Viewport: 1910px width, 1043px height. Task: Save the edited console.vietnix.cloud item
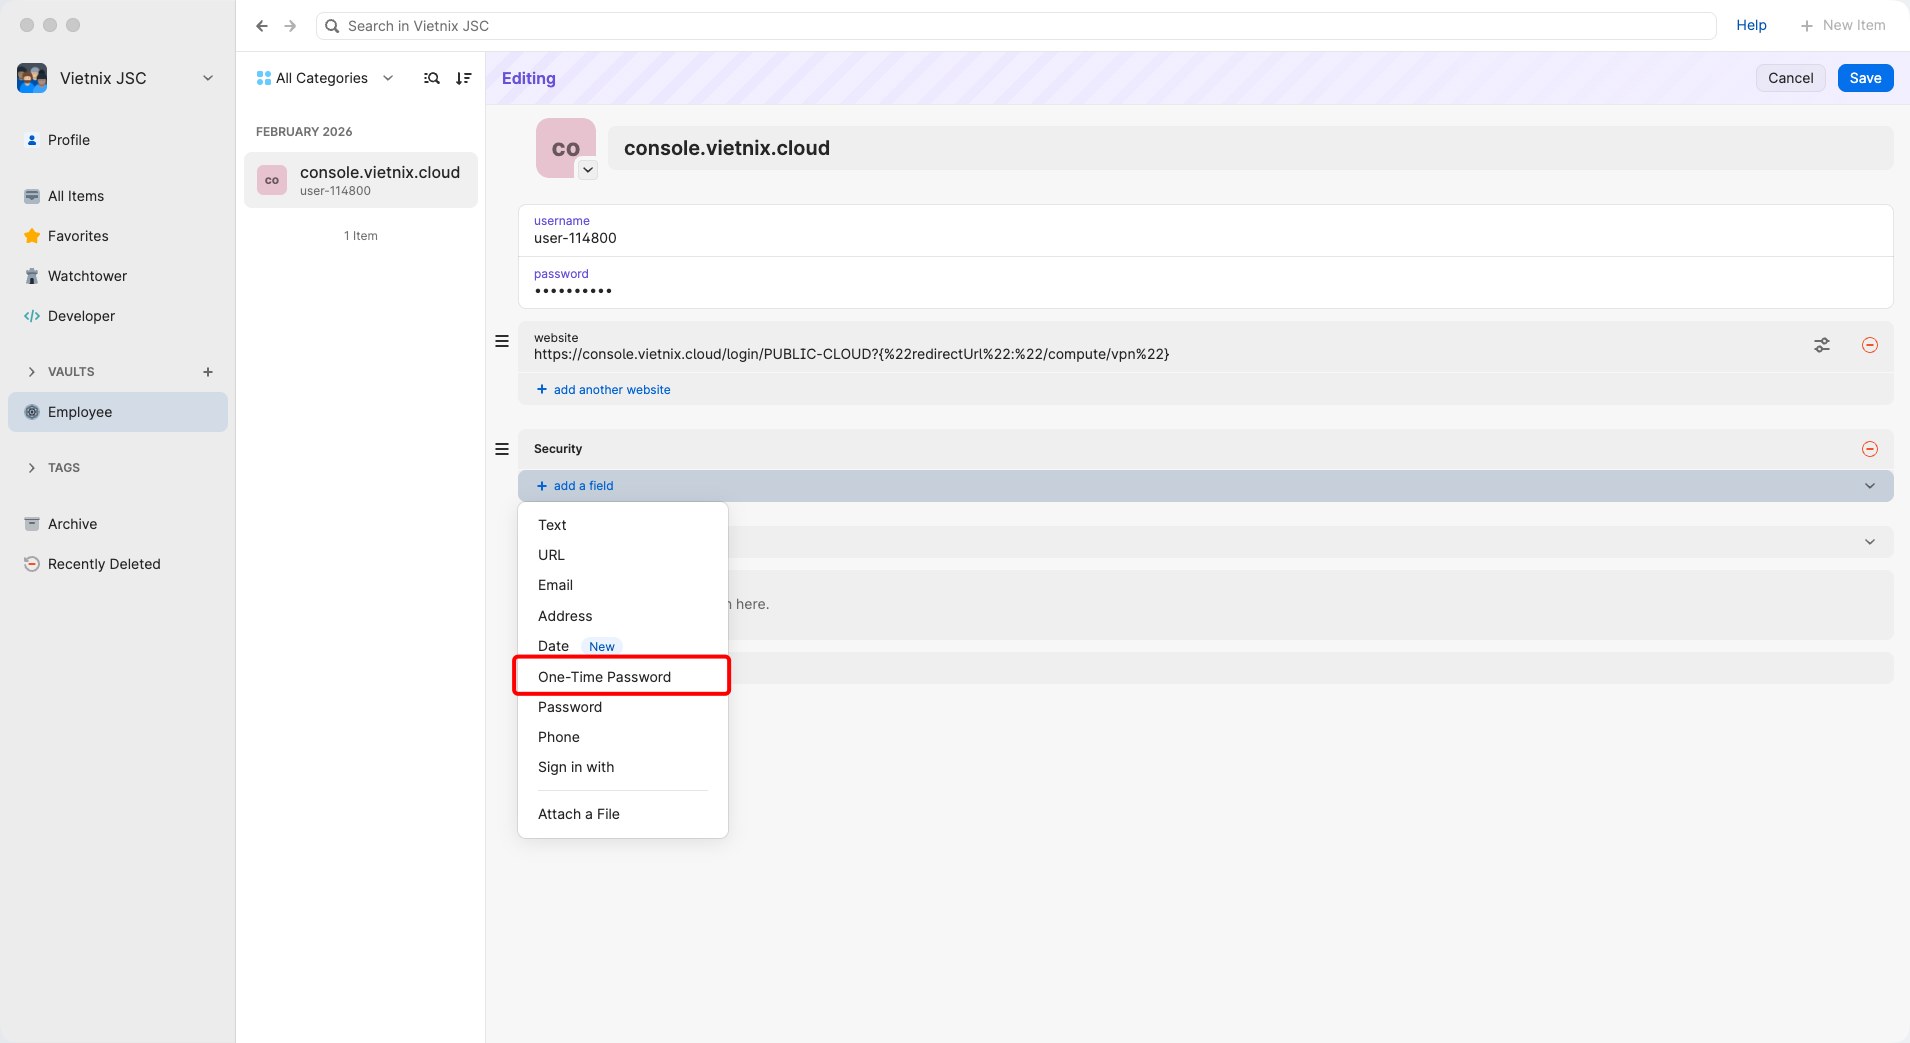(x=1864, y=78)
